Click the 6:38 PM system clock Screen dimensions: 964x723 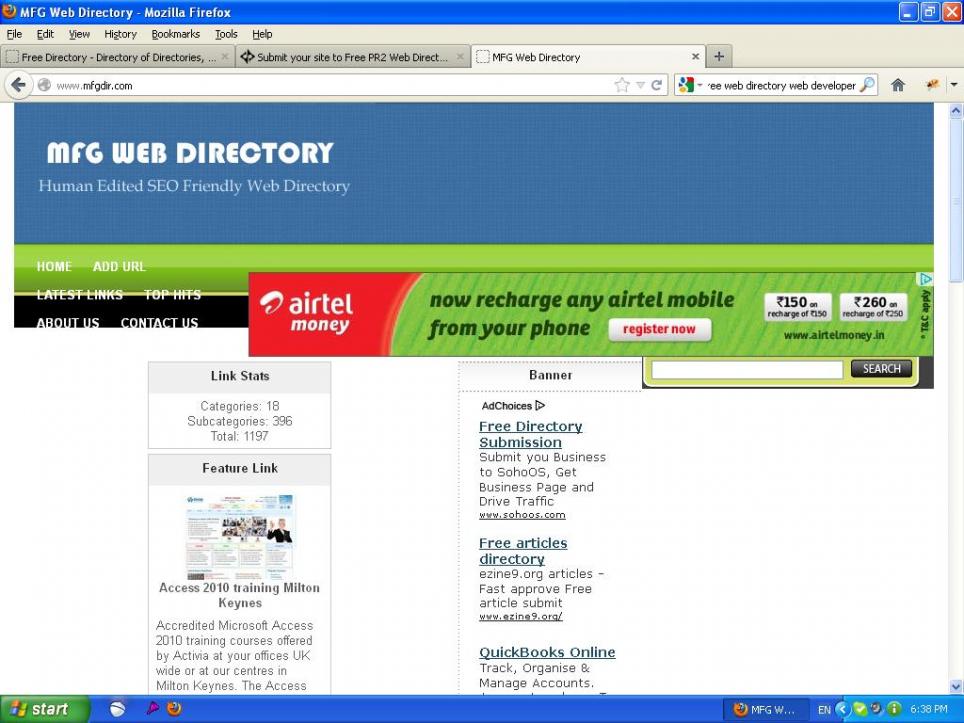928,709
